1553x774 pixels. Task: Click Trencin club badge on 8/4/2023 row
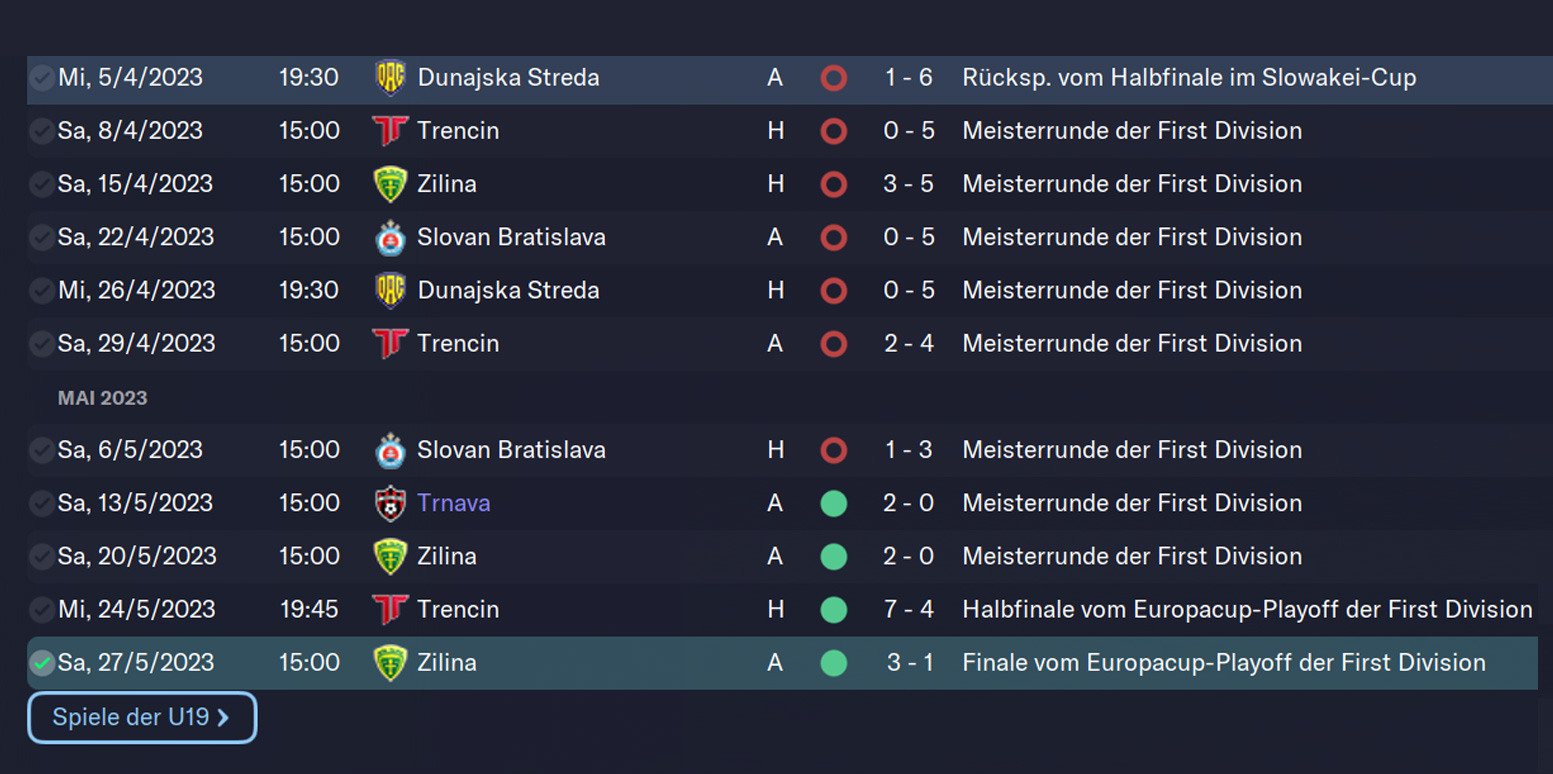390,131
